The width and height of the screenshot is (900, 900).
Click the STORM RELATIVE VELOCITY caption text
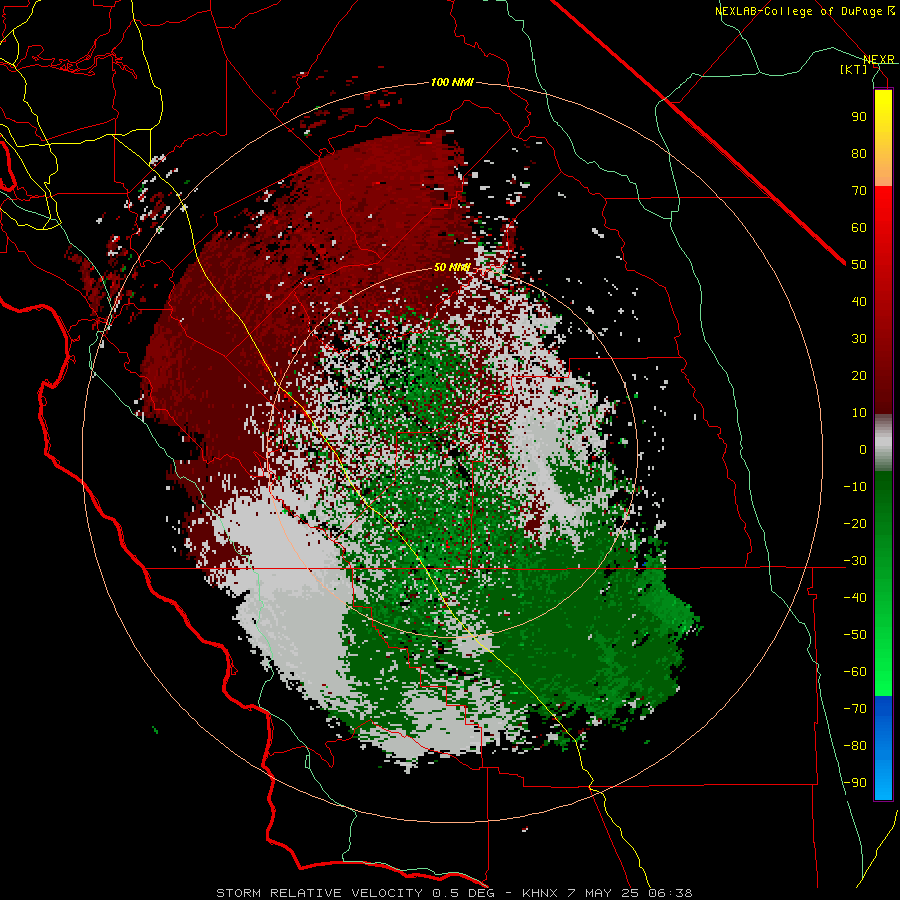point(319,893)
